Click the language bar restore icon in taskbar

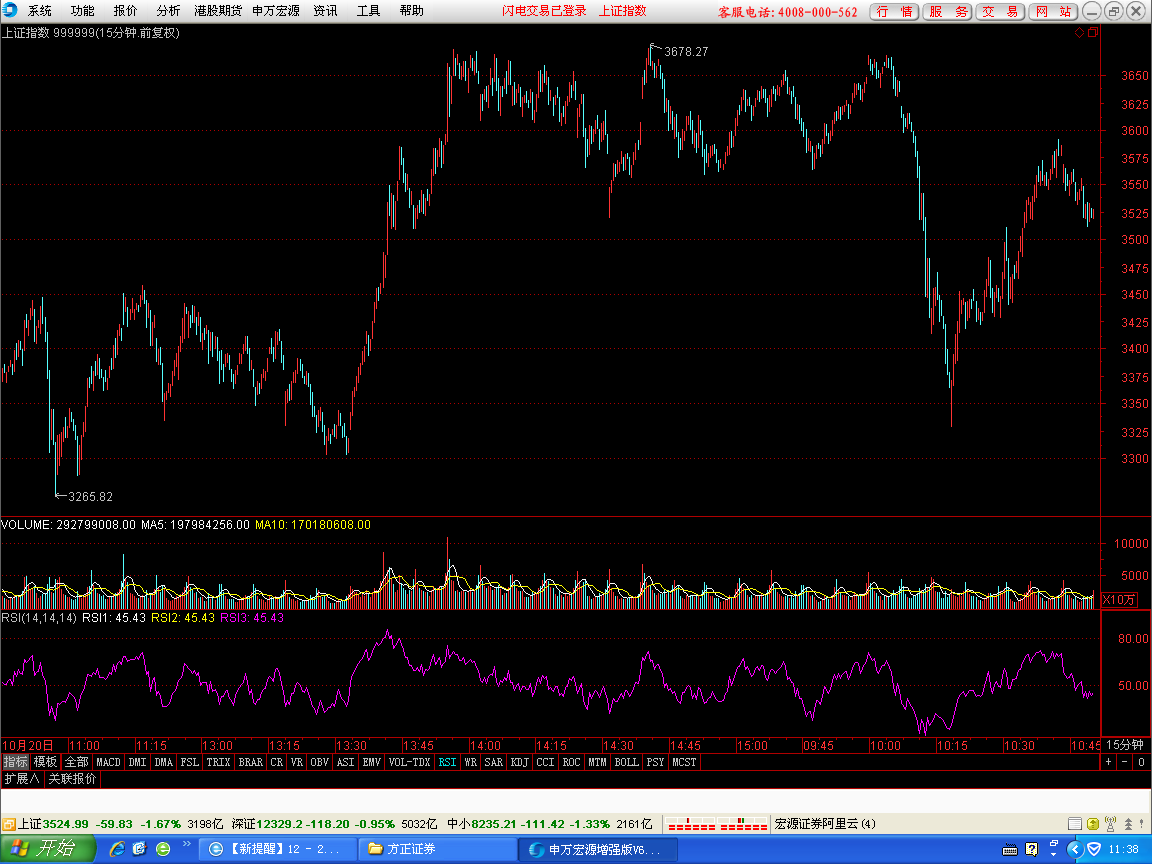tap(1054, 844)
